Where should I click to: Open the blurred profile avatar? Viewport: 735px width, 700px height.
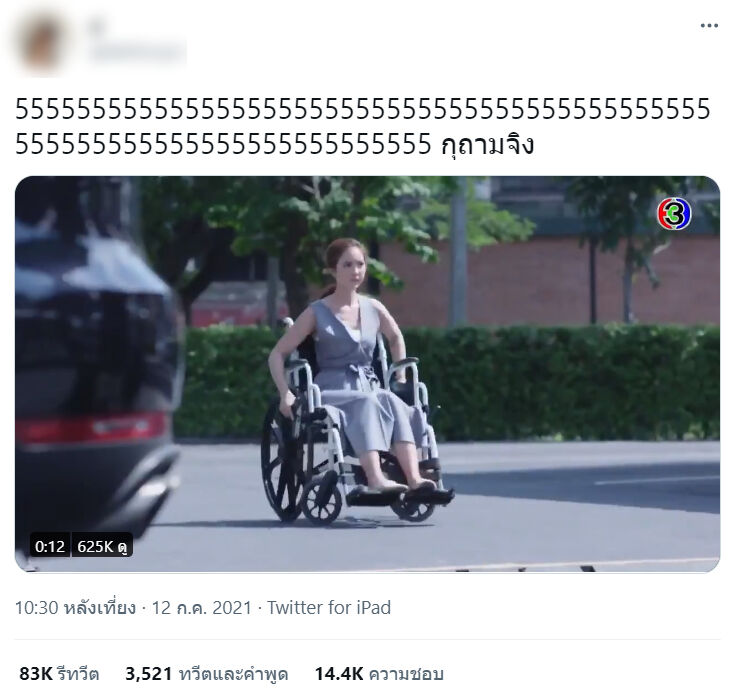42,42
